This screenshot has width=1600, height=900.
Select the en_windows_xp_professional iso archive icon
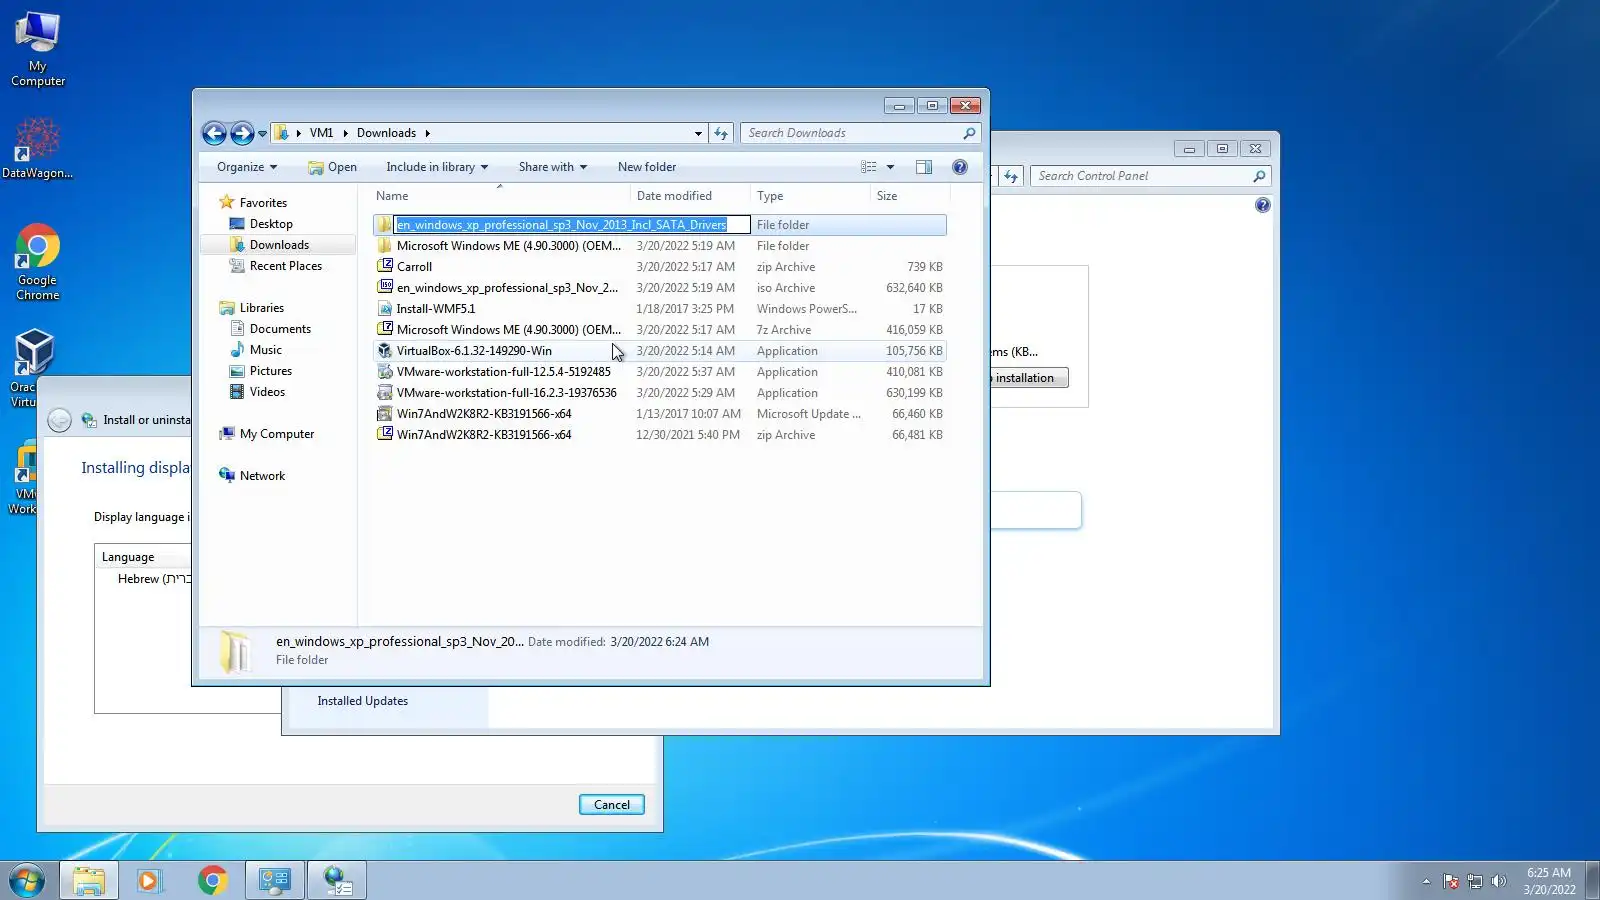tap(385, 288)
